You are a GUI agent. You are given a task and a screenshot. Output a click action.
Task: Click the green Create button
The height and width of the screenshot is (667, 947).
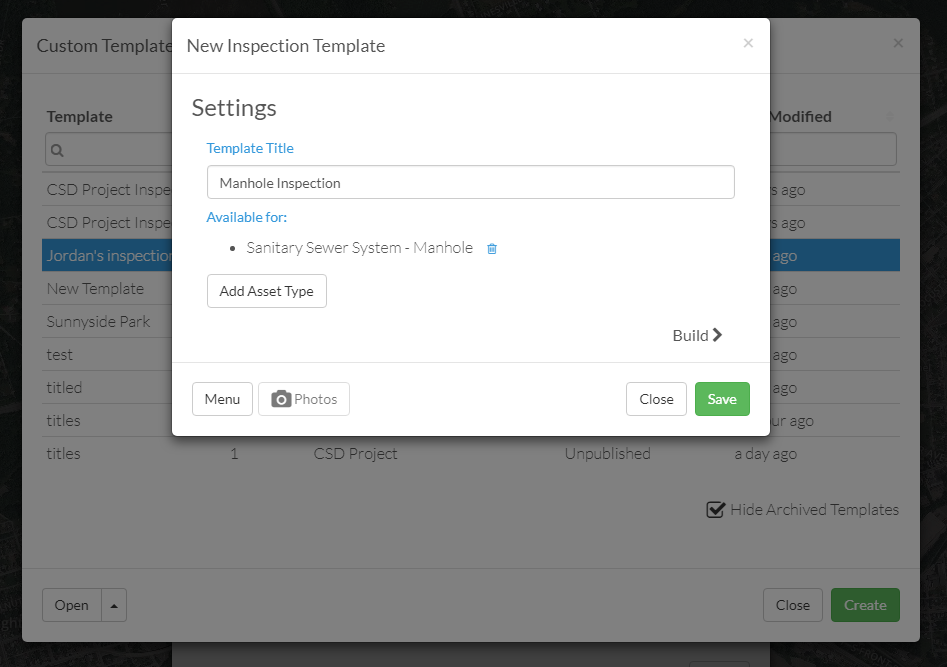[x=865, y=605]
